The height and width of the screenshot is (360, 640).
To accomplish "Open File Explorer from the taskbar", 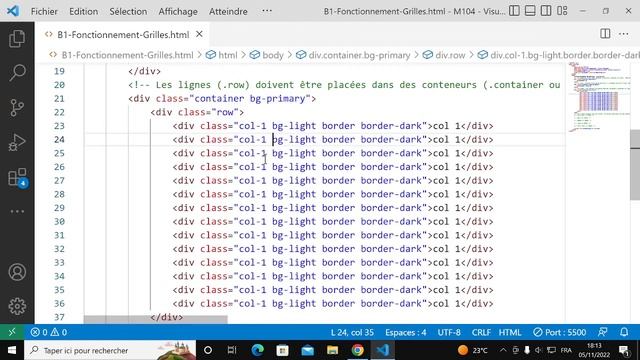I will tap(332, 350).
